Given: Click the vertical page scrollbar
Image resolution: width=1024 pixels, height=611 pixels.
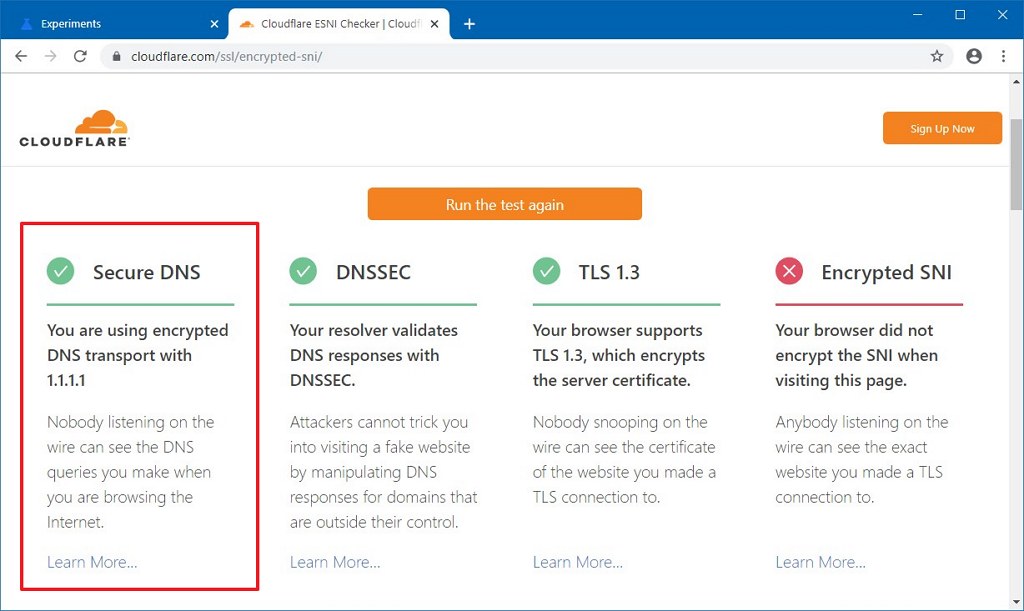Looking at the screenshot, I should click(x=1016, y=170).
